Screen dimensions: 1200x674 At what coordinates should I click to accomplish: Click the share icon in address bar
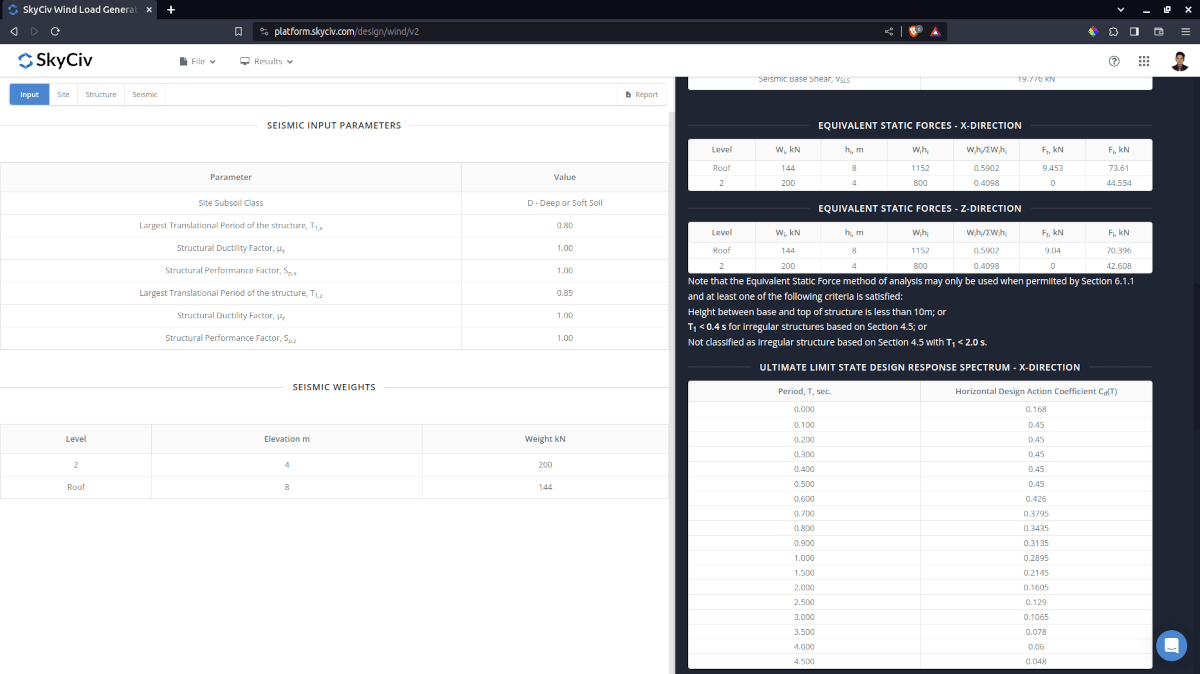(x=889, y=31)
